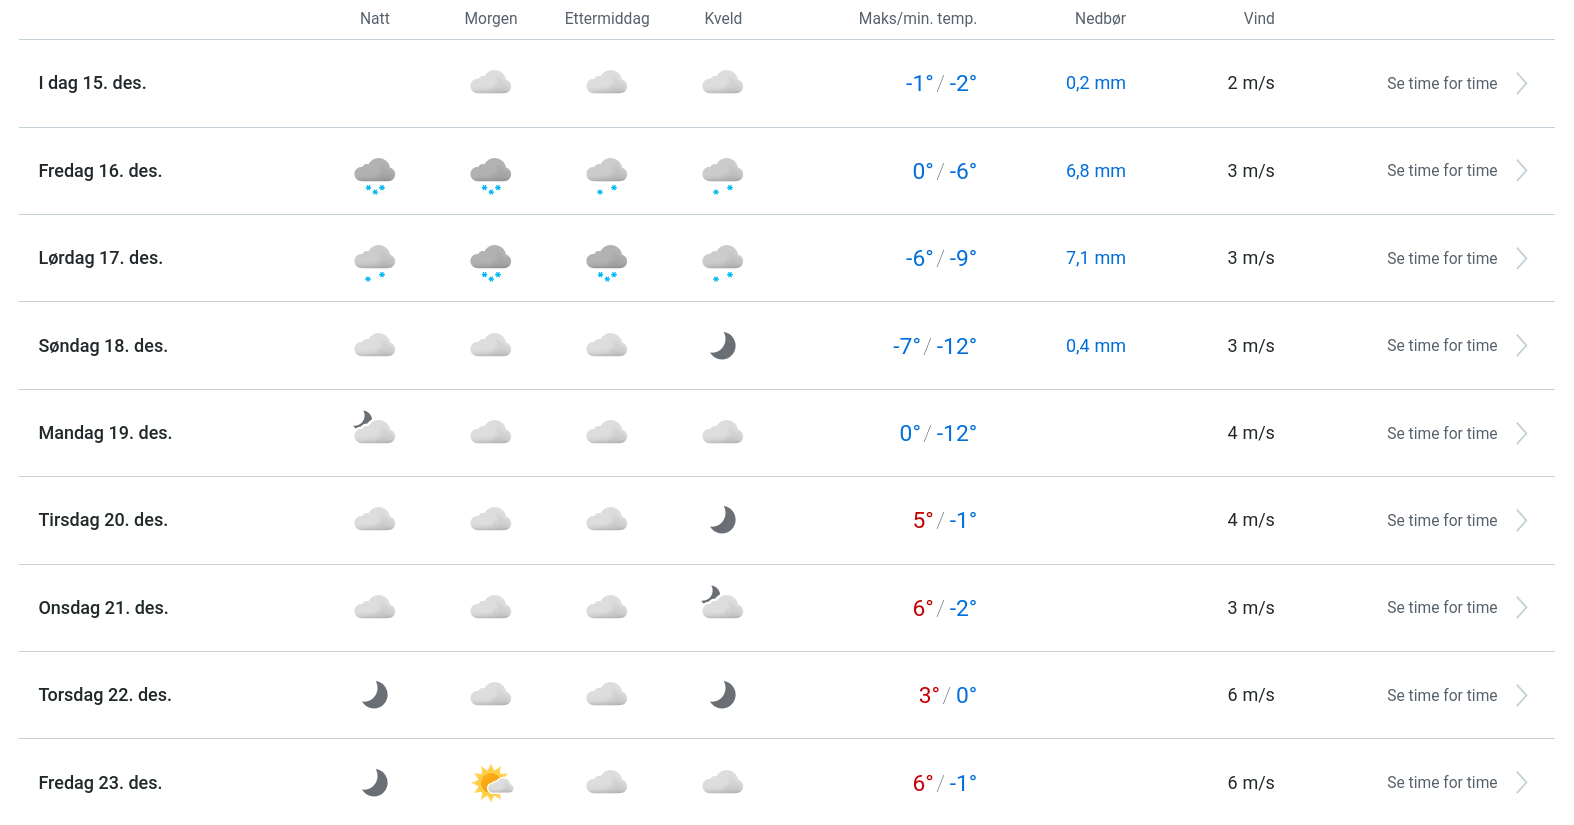Expand the hourly chevron for Tirsdag 20. des.

(1521, 521)
